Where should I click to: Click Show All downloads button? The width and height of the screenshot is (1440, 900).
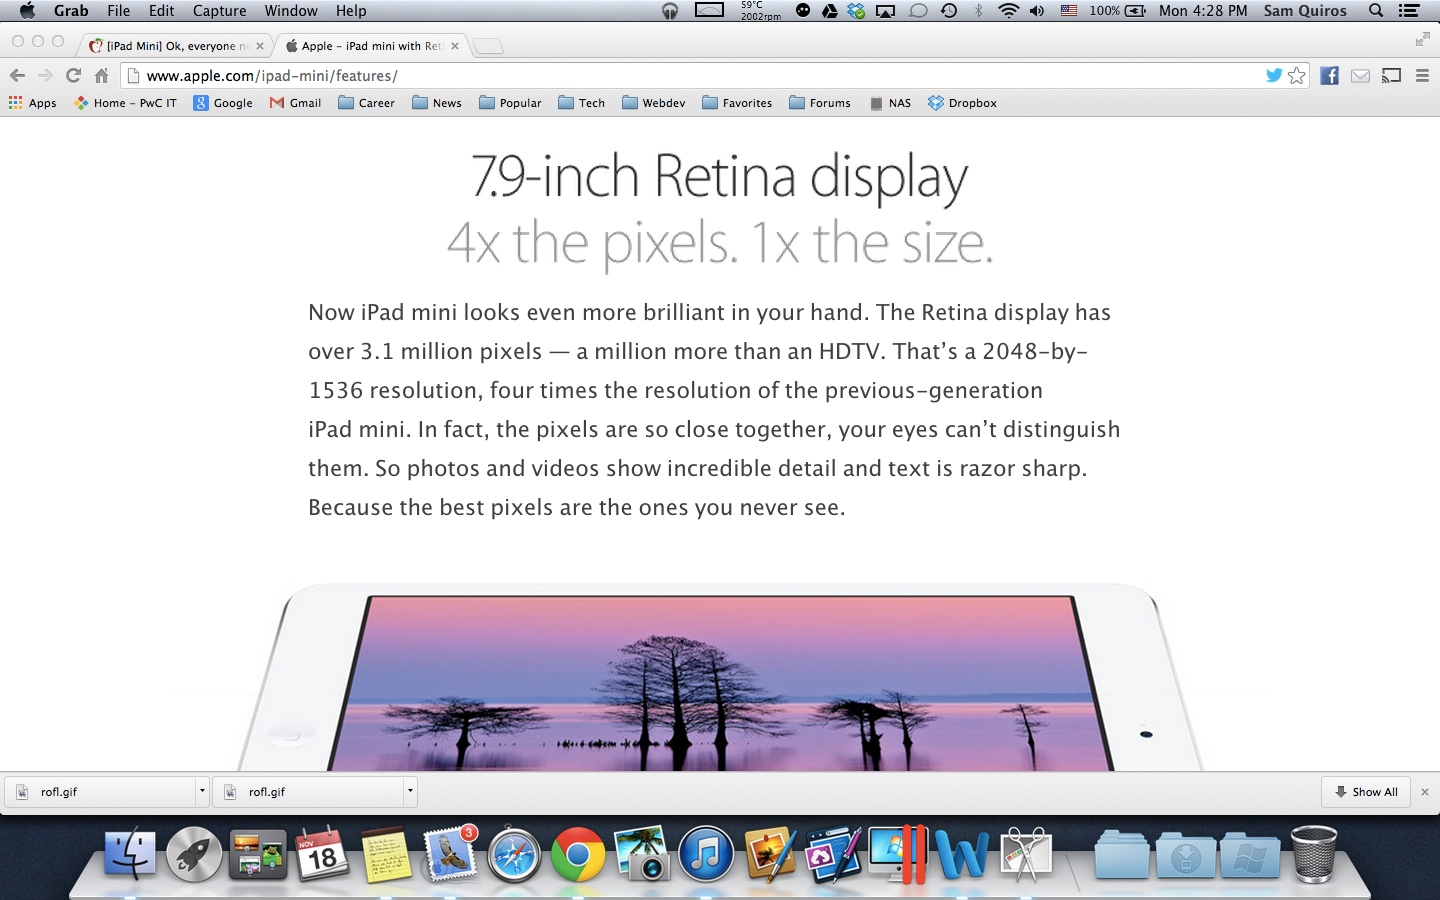[1366, 791]
